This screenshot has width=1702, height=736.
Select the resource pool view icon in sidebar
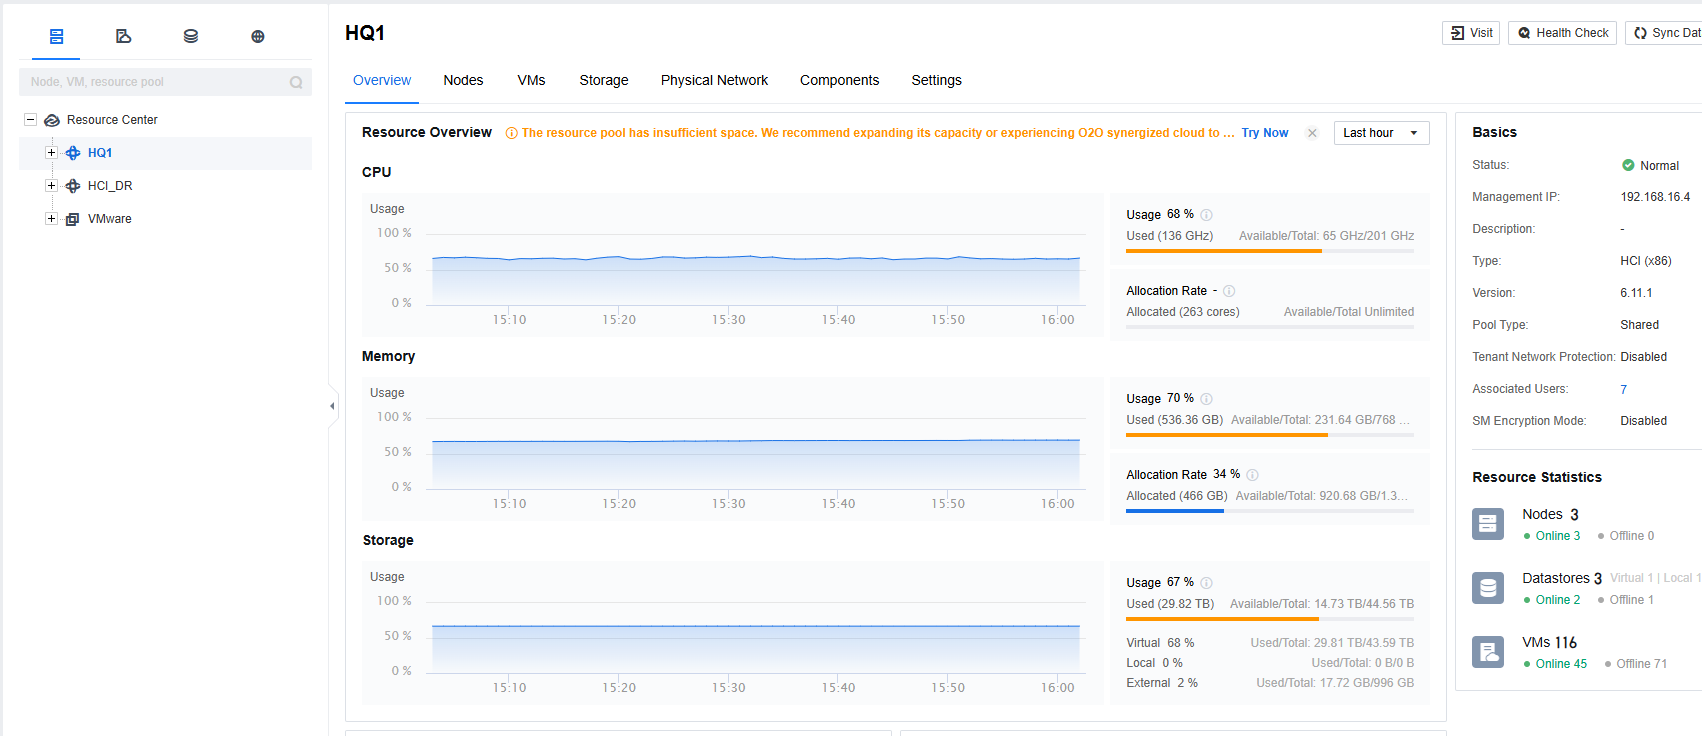pos(56,36)
